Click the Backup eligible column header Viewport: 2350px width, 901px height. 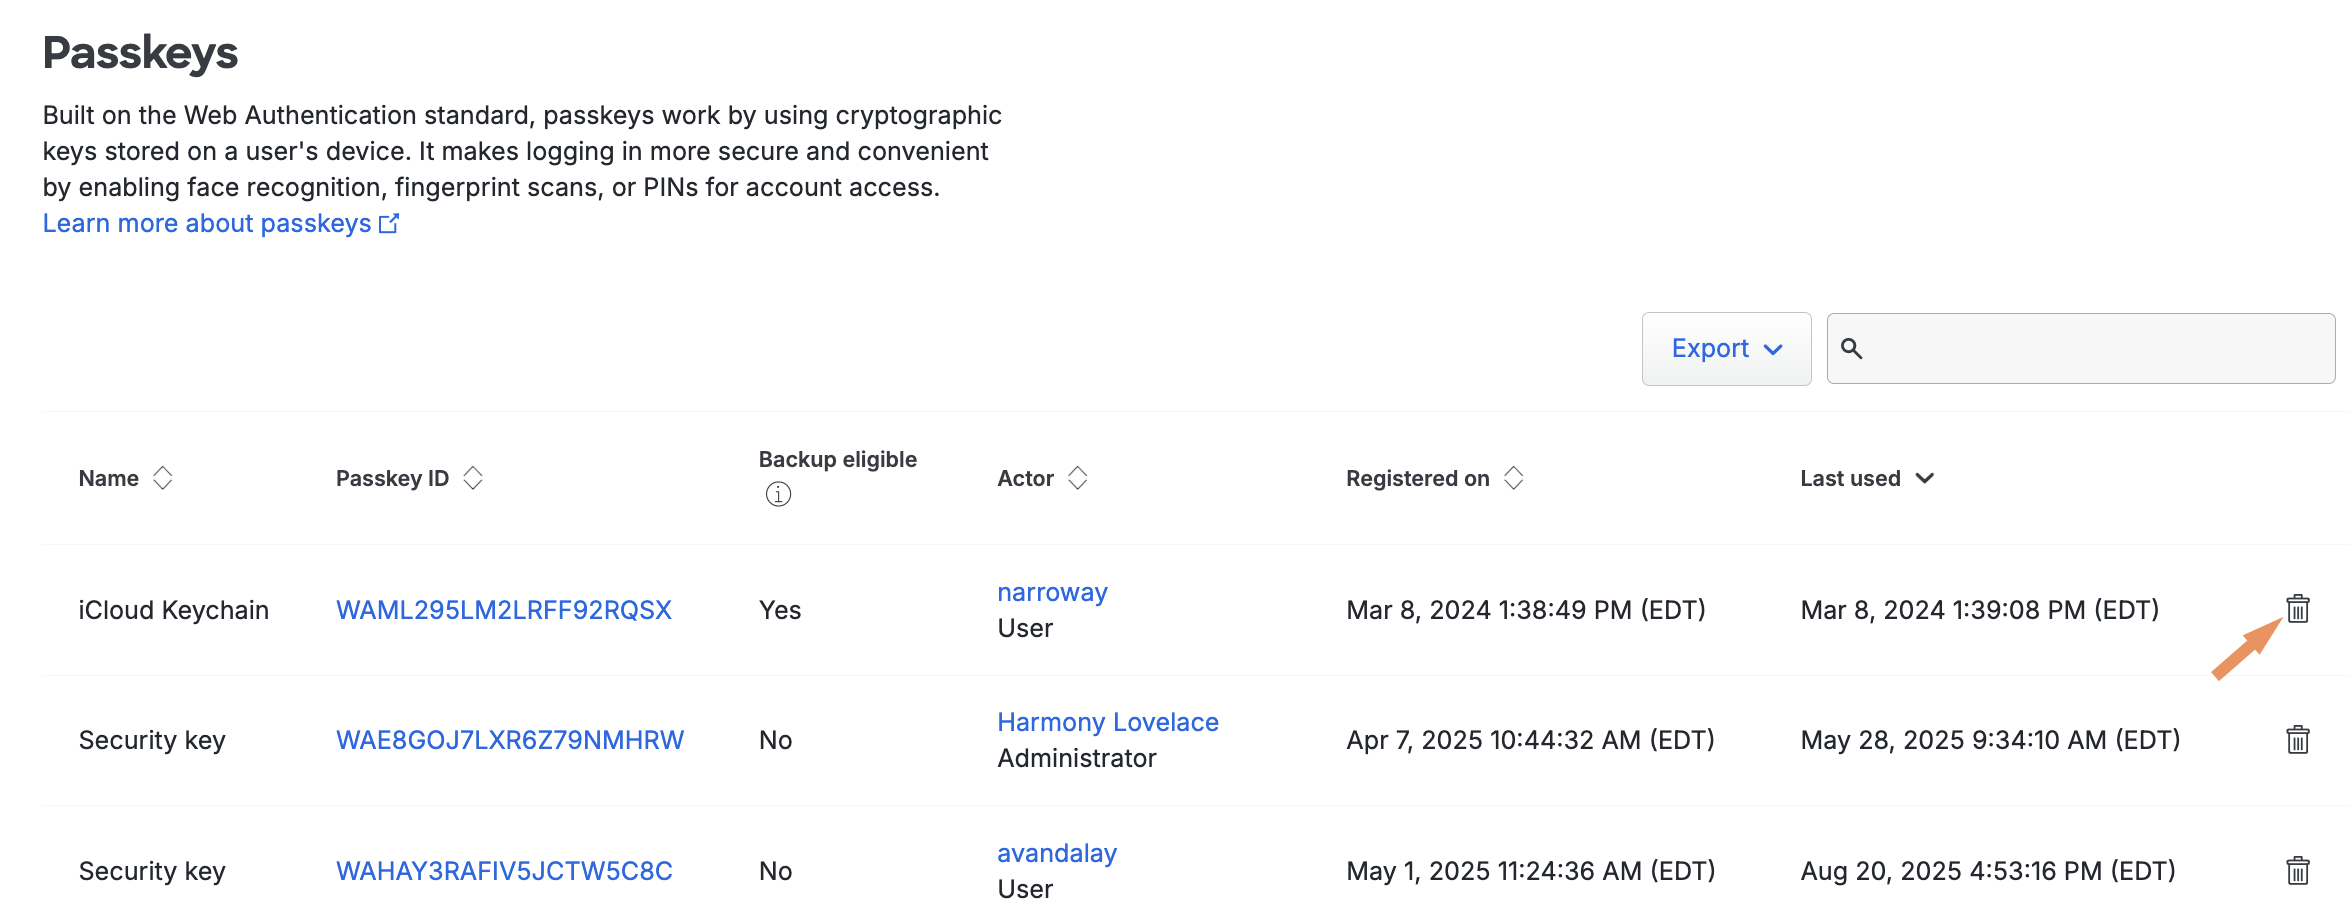[837, 459]
